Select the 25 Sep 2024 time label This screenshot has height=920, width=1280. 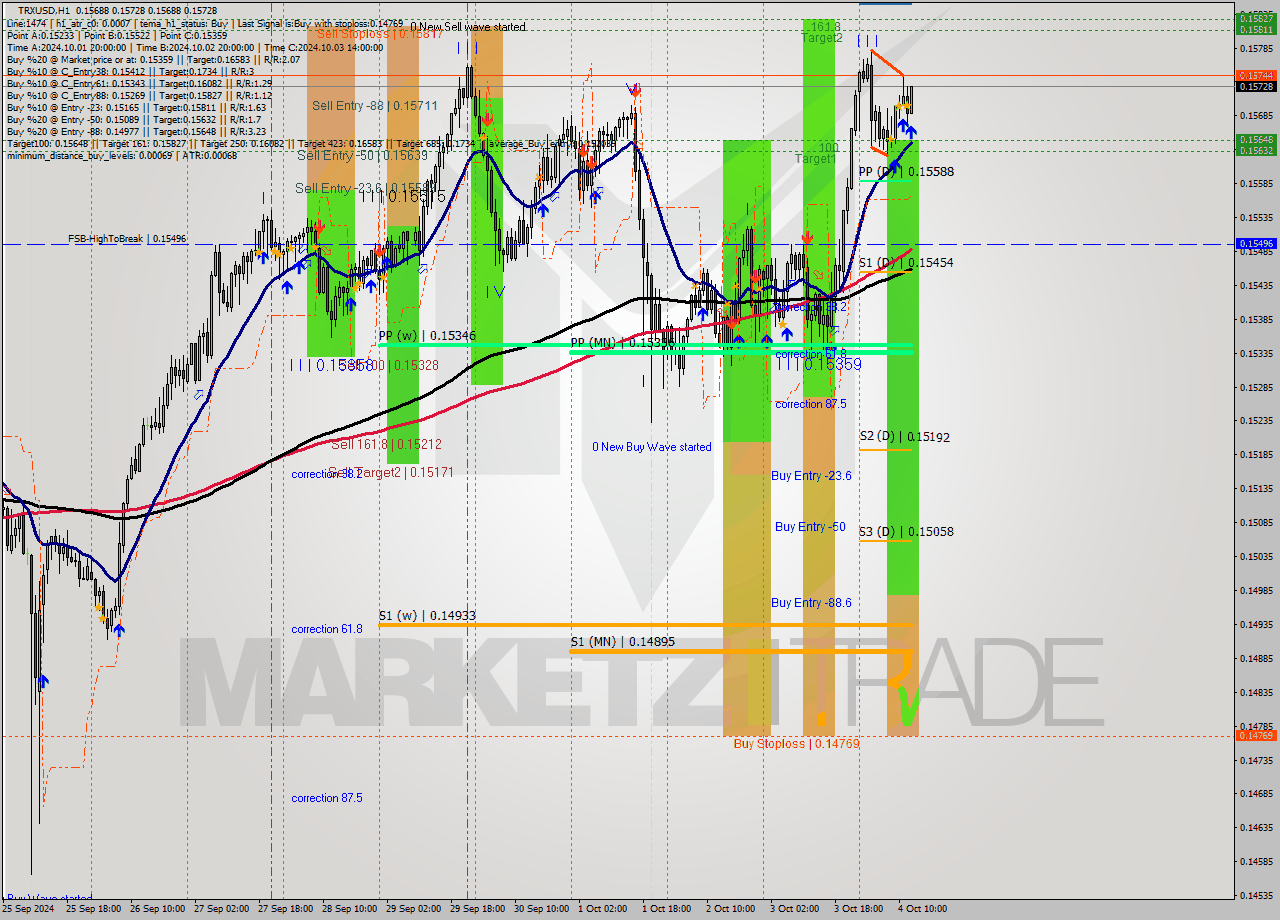click(30, 909)
